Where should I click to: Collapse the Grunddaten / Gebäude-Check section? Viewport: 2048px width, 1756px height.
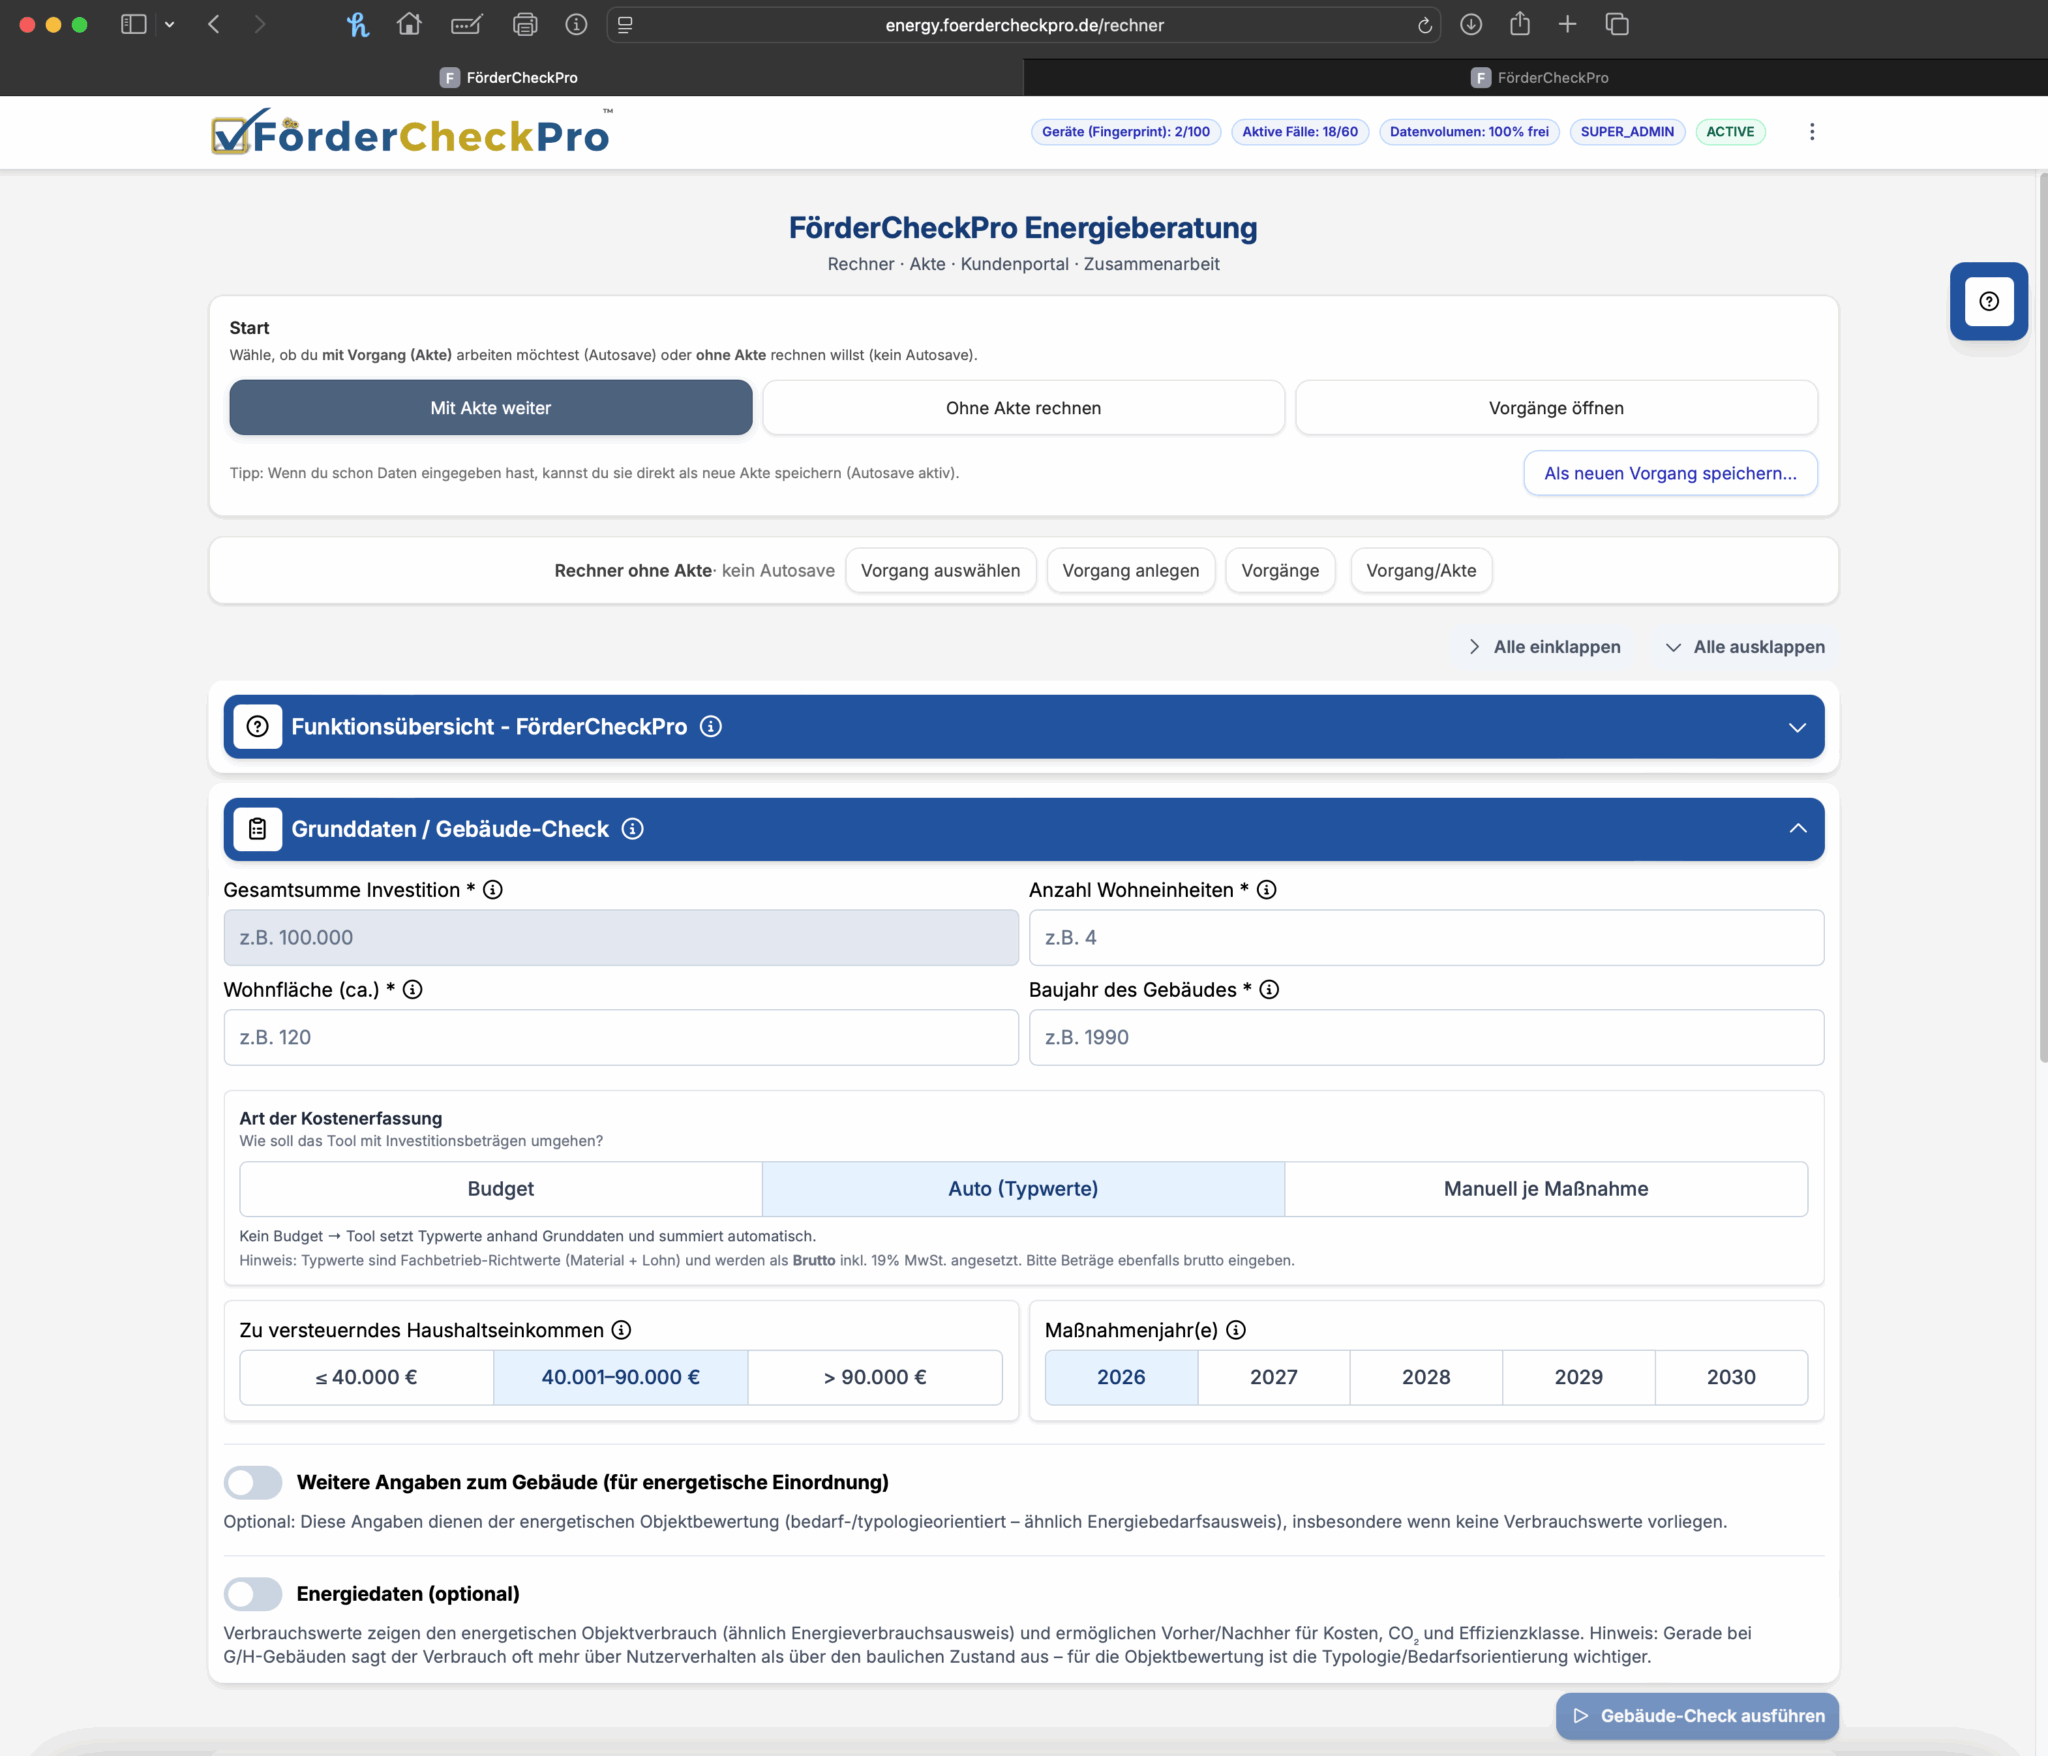1797,829
